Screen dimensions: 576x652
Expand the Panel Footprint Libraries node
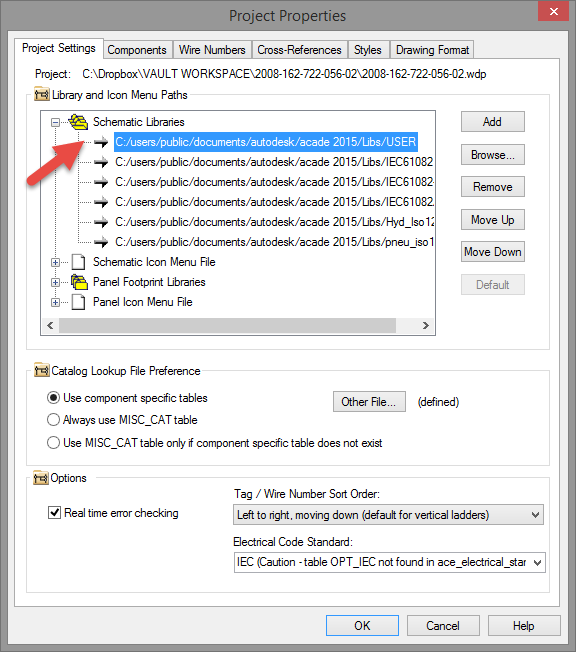(55, 282)
